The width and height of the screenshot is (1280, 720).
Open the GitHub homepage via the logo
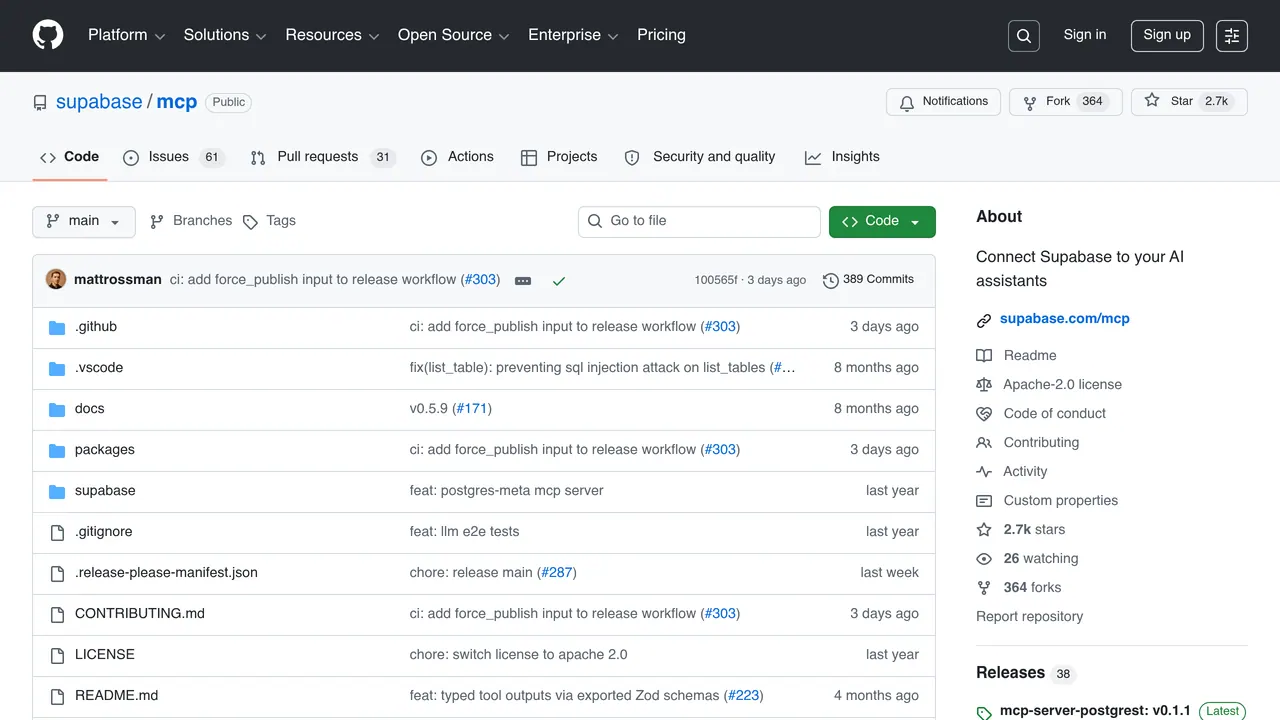tap(48, 35)
